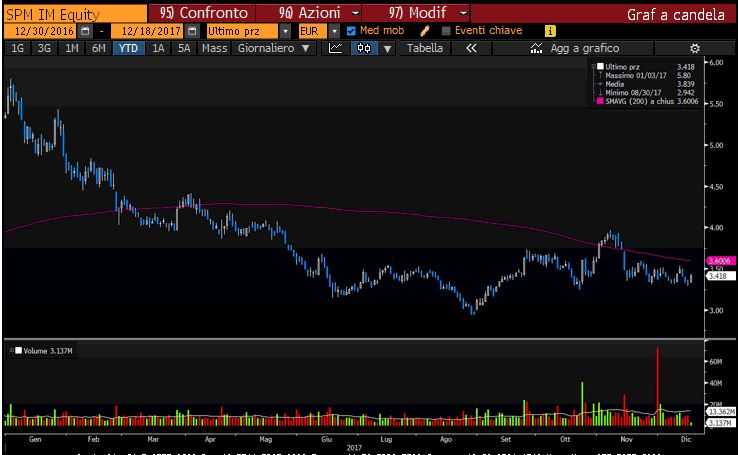Open the end date calendar picker
The width and height of the screenshot is (739, 455).
click(x=192, y=31)
